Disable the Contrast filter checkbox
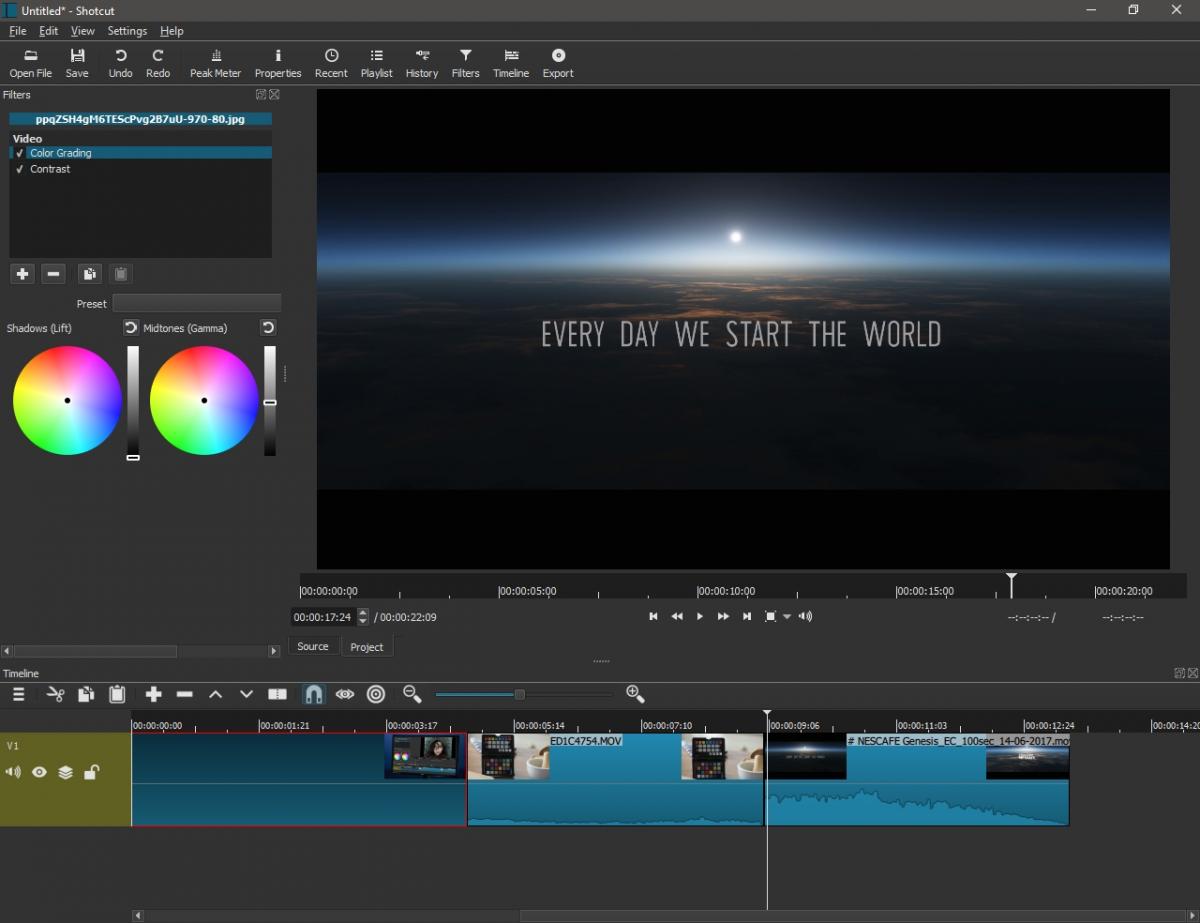The height and width of the screenshot is (923, 1200). (20, 169)
